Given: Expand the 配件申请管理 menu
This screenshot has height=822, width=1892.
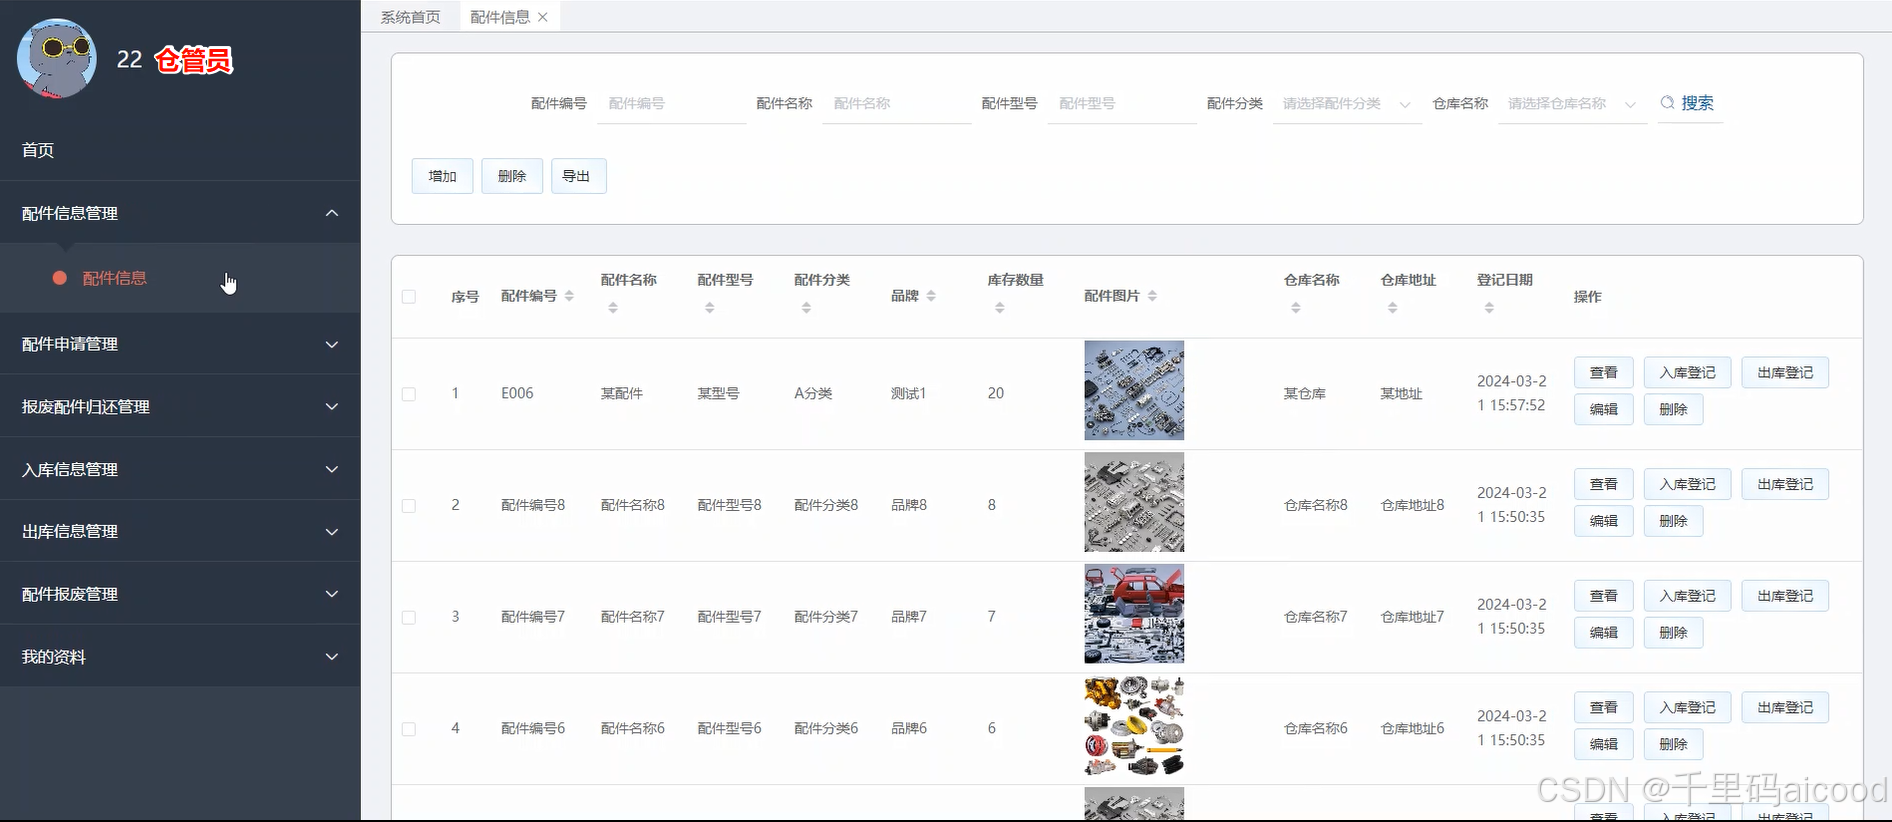Looking at the screenshot, I should (180, 344).
